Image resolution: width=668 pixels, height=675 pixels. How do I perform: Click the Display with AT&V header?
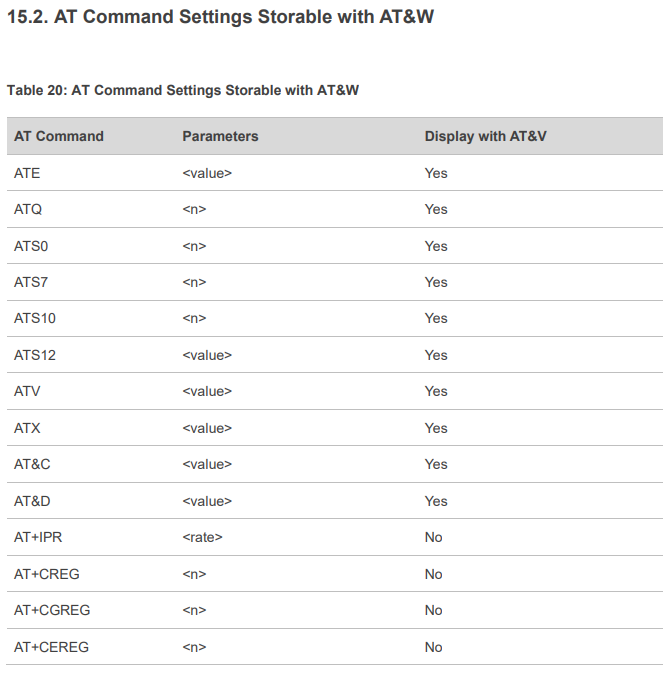[486, 136]
